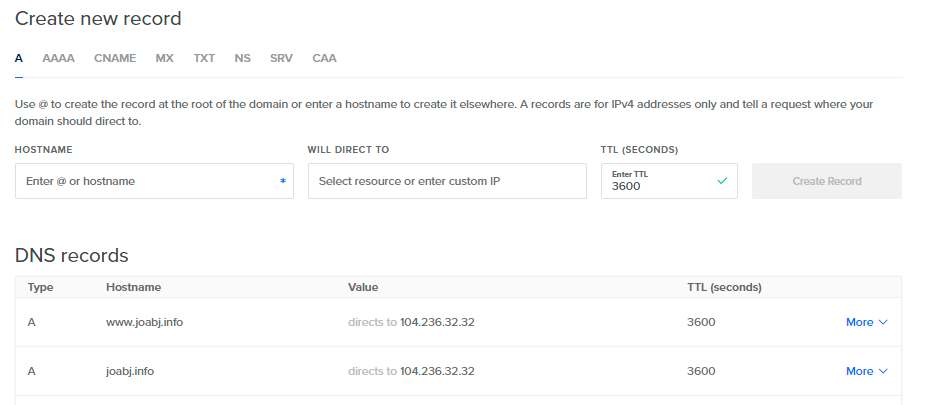This screenshot has height=405, width=945.
Task: Select the A record tab
Action: (x=19, y=58)
